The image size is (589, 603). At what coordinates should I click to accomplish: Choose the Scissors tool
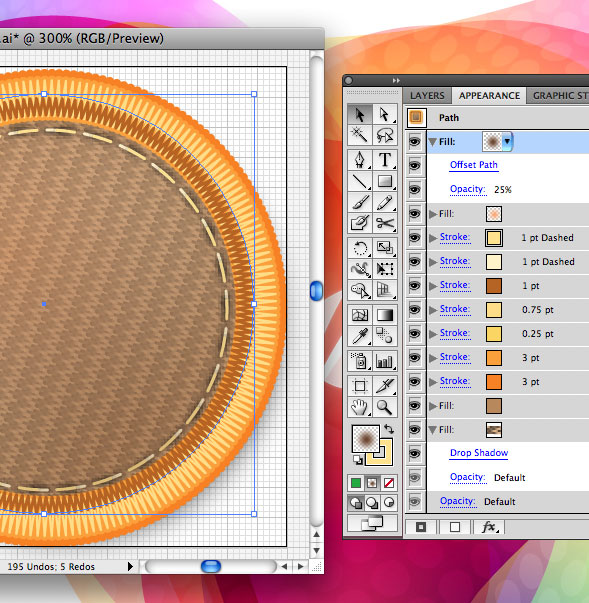384,223
